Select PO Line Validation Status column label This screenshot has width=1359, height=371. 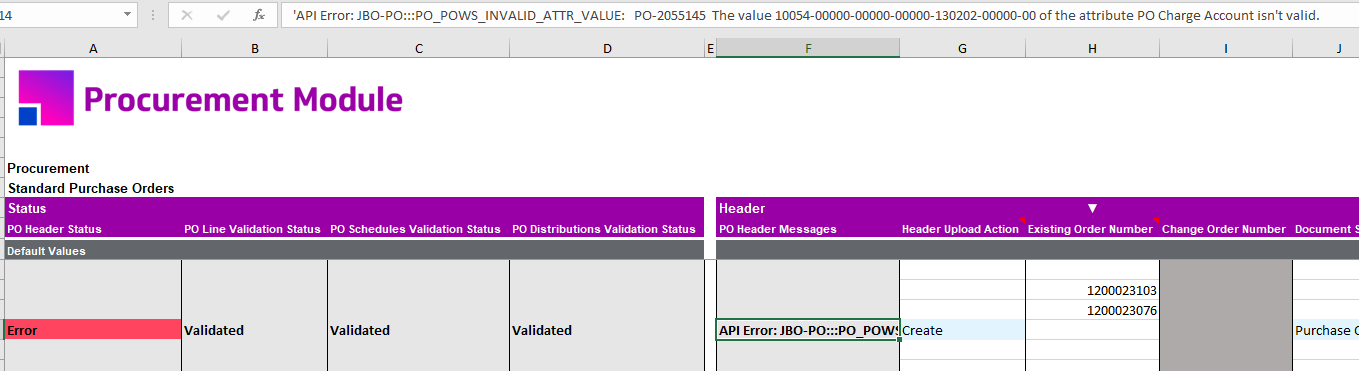252,229
